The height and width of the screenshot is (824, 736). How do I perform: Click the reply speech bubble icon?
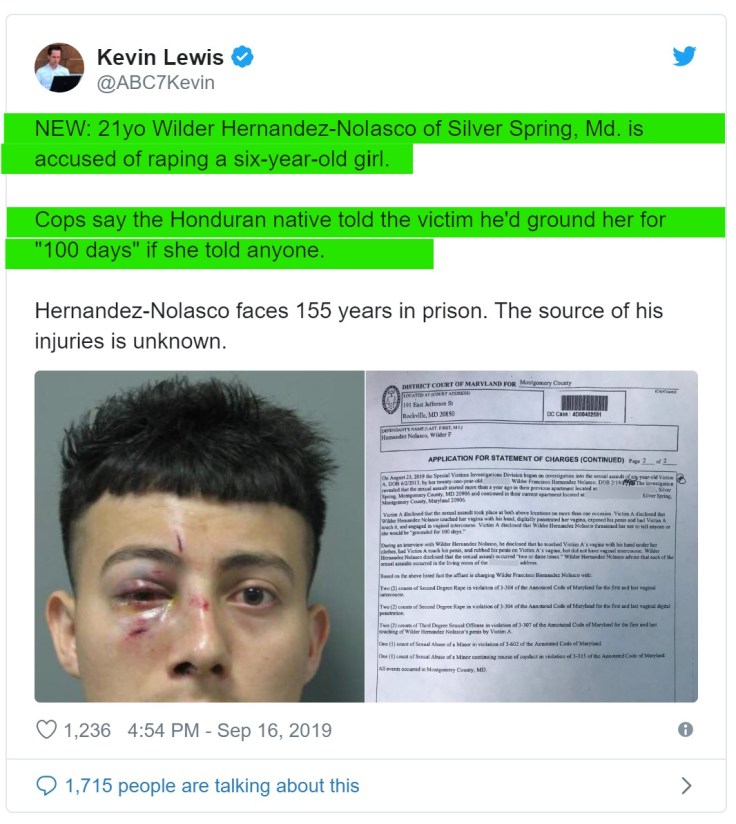(x=46, y=786)
